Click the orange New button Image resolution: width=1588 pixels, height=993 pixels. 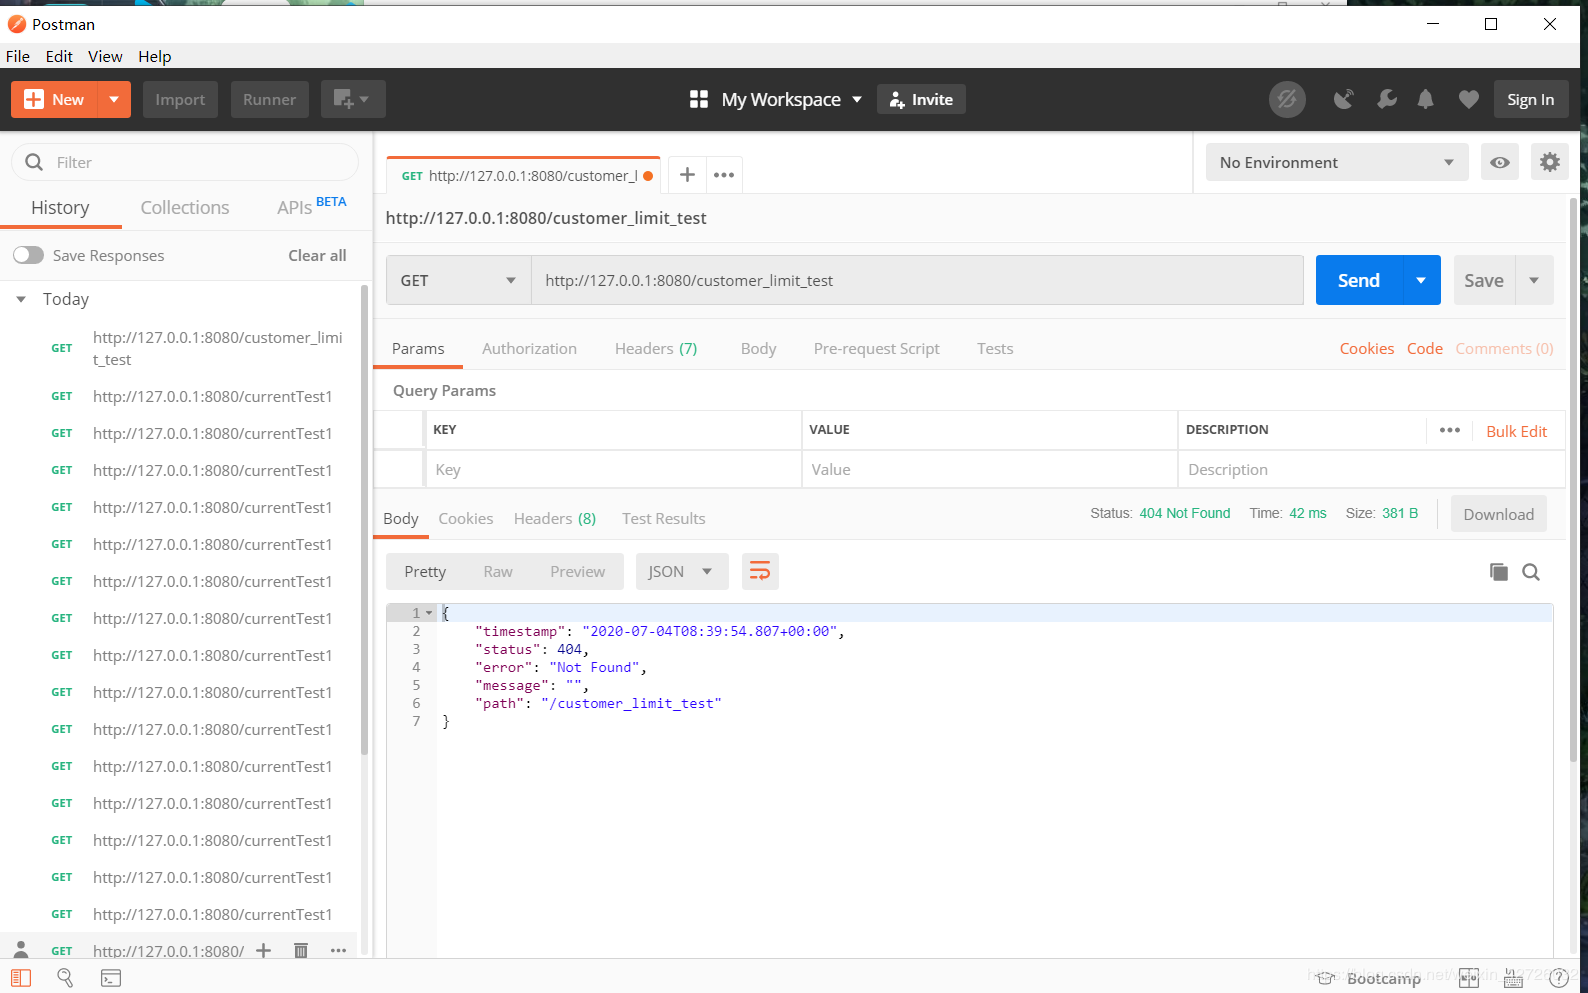pos(54,99)
